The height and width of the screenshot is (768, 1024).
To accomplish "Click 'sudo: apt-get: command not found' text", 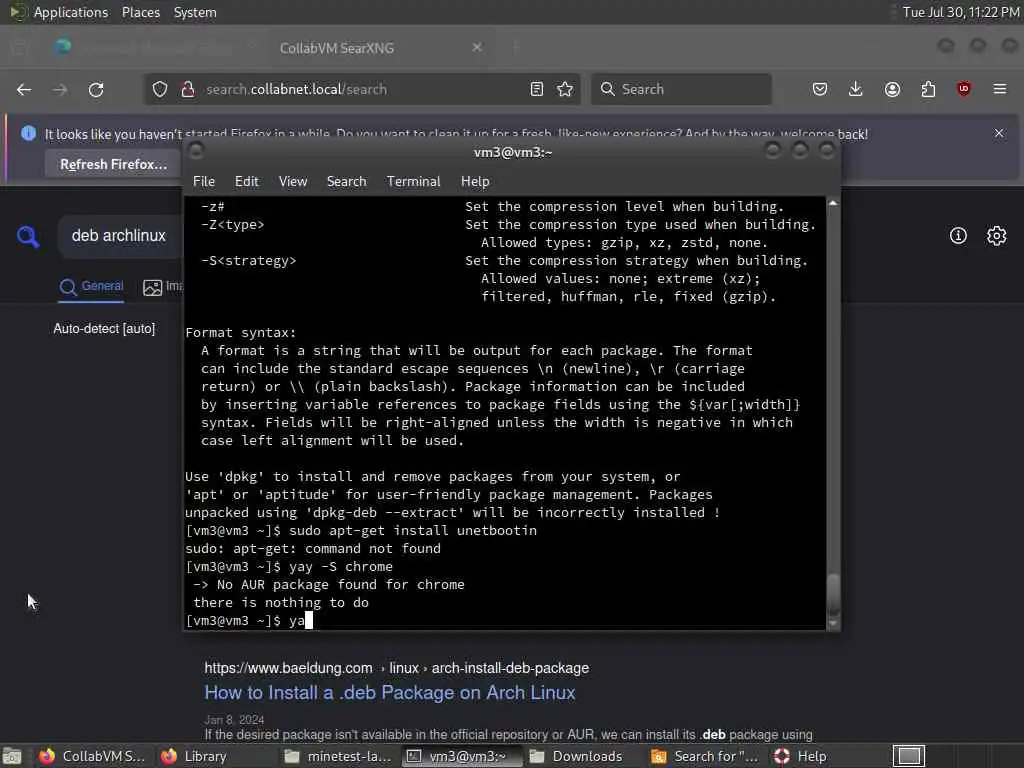I will click(x=313, y=549).
